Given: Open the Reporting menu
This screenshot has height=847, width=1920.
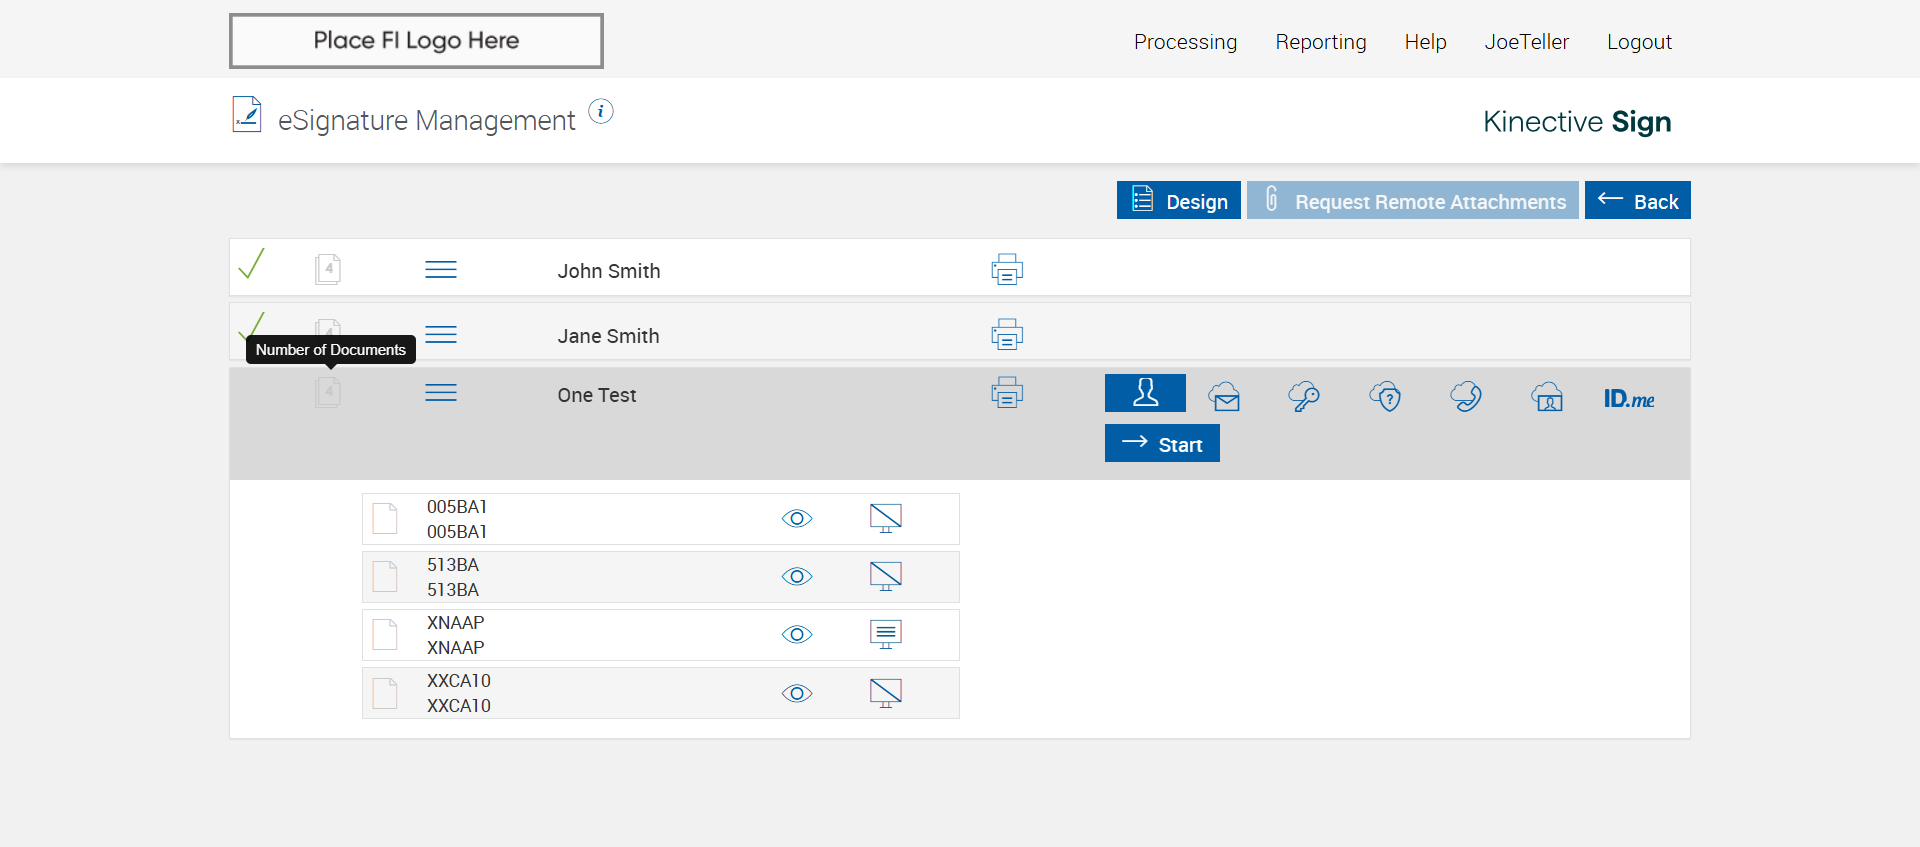Looking at the screenshot, I should pyautogui.click(x=1320, y=42).
